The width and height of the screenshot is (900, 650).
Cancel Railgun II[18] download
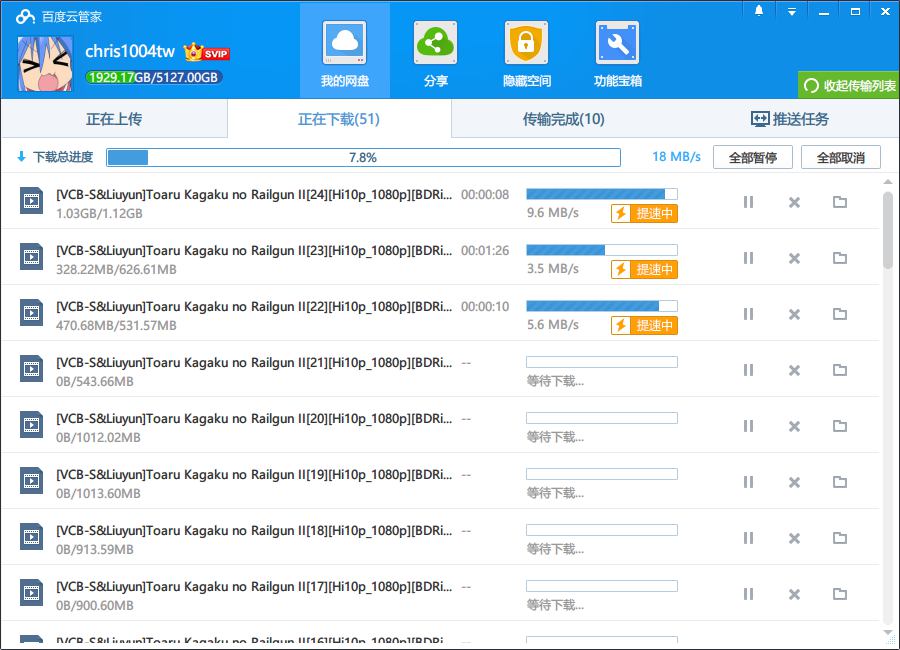click(x=794, y=538)
